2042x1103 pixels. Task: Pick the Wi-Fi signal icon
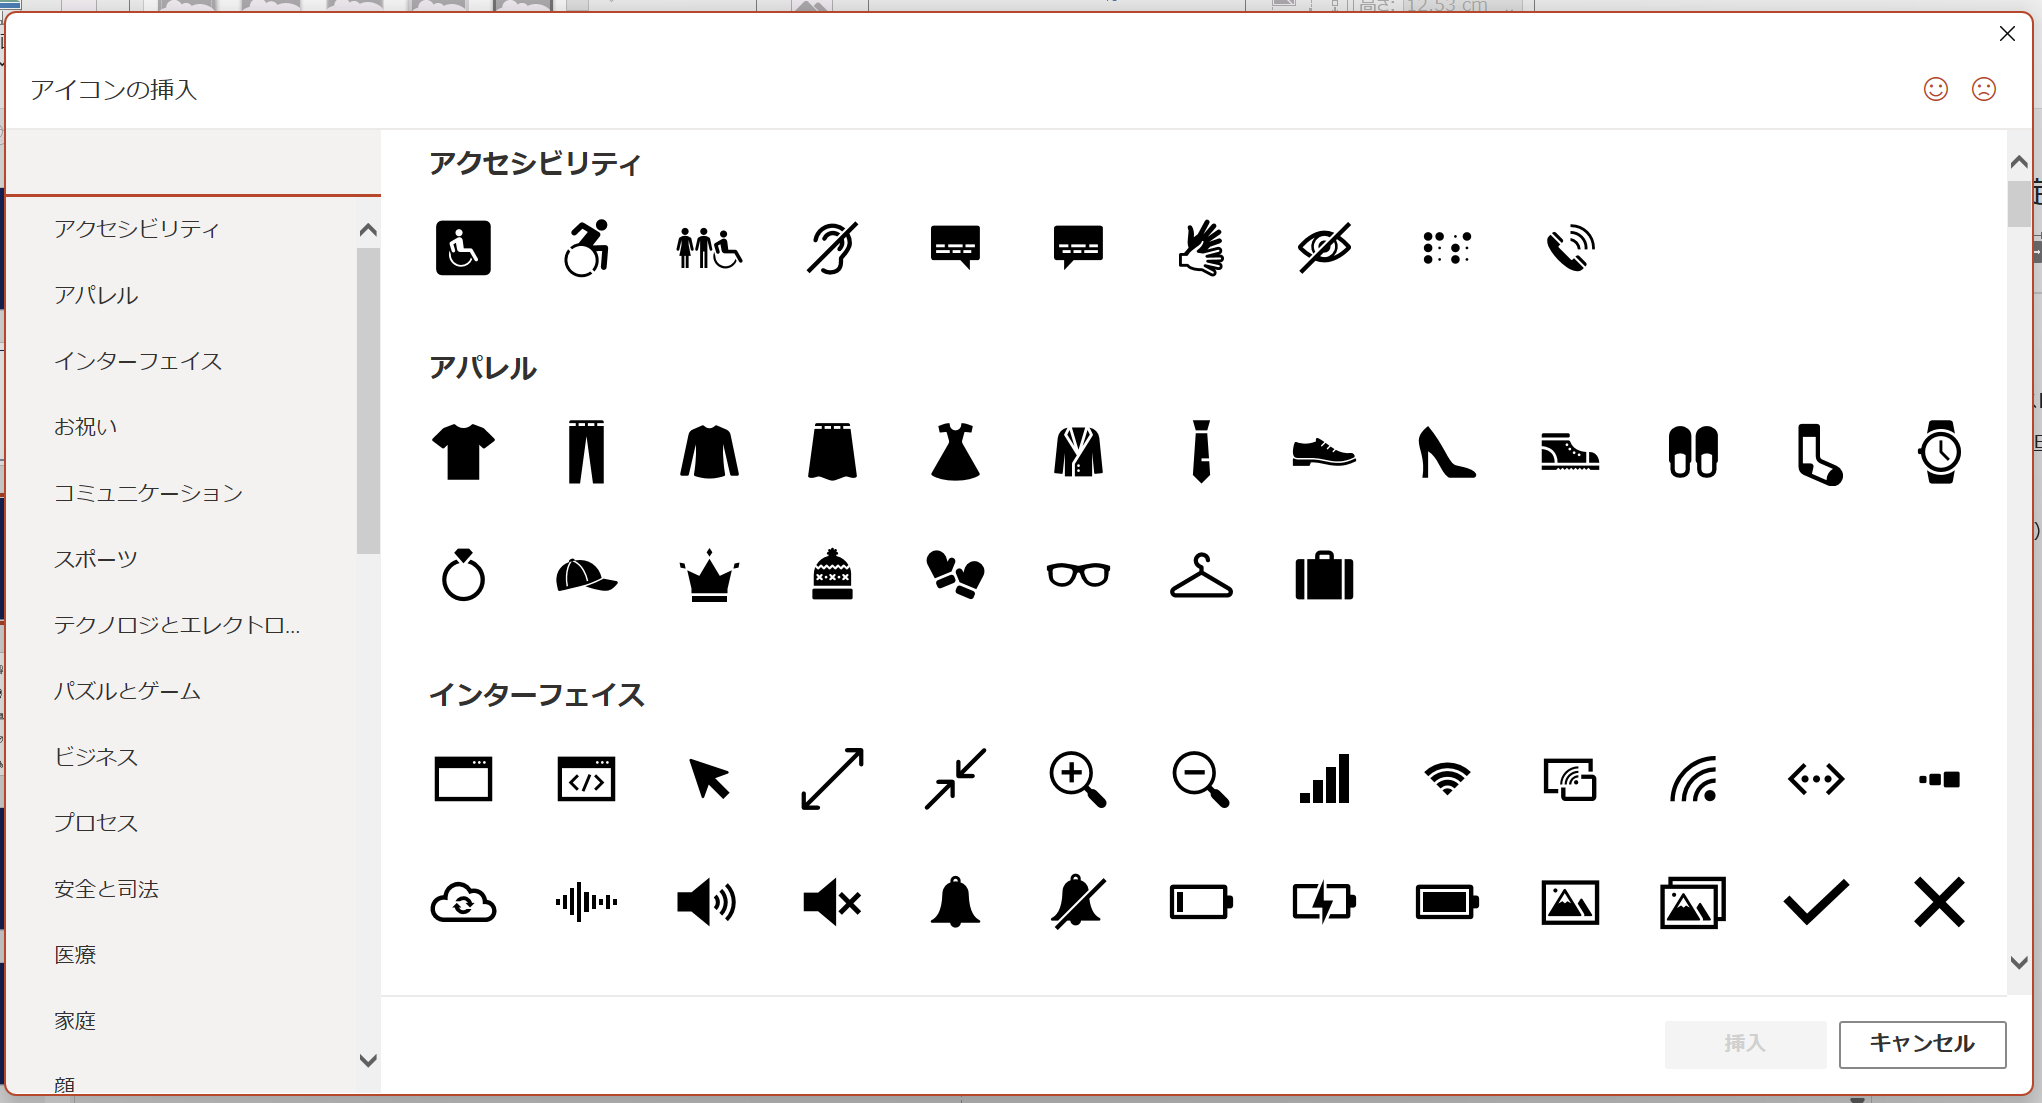tap(1446, 779)
